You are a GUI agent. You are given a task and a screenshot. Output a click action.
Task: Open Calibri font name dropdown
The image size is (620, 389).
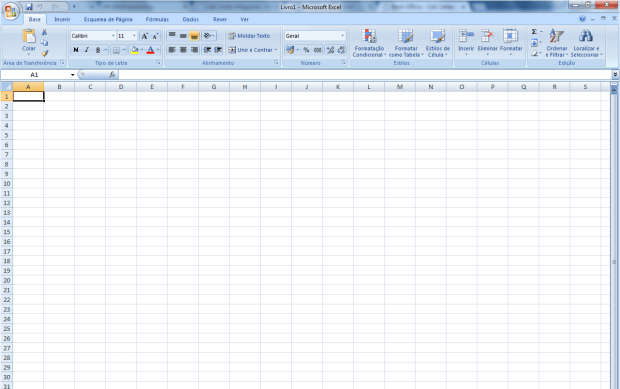pyautogui.click(x=113, y=36)
